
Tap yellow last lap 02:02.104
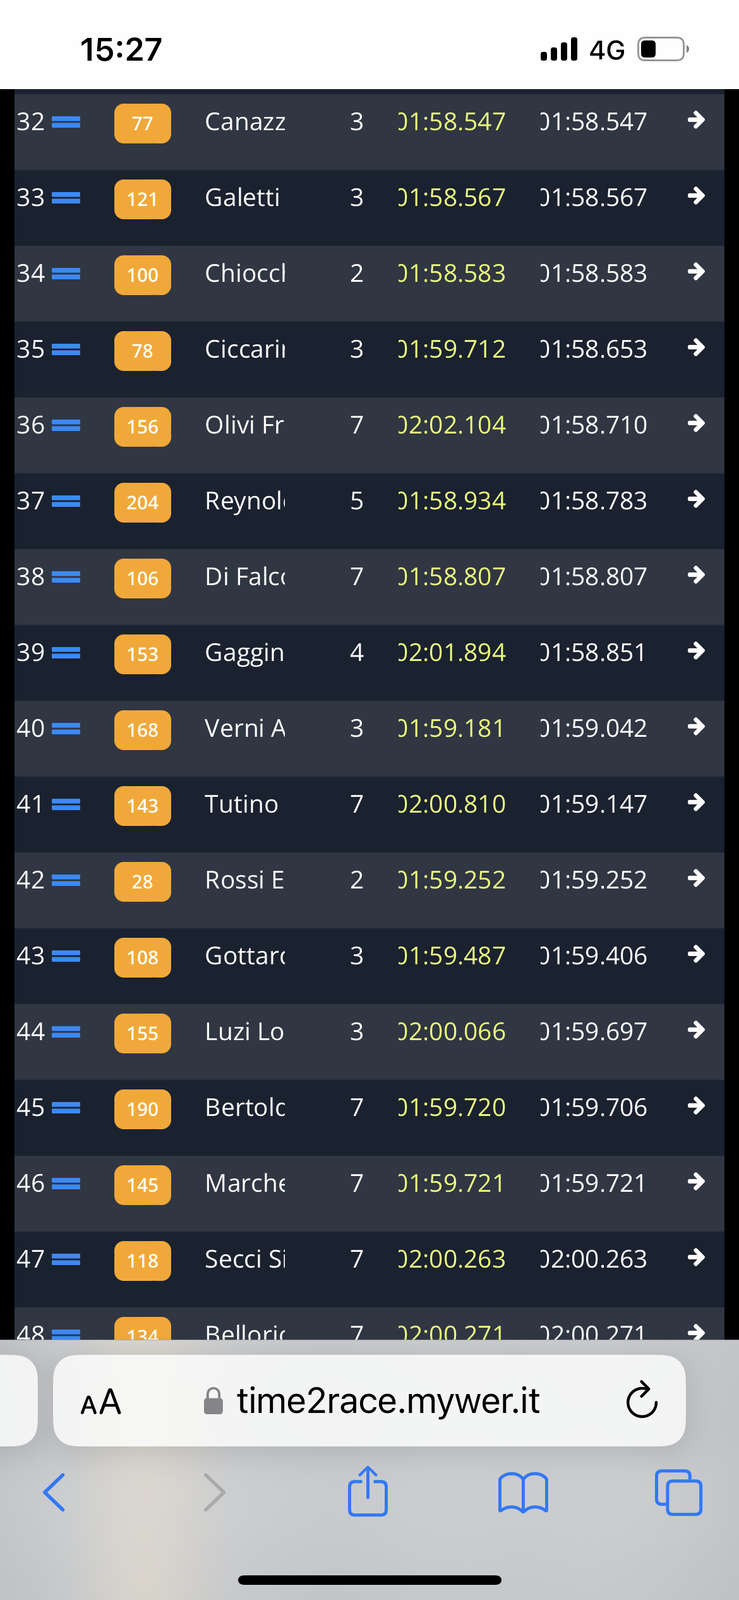click(452, 425)
